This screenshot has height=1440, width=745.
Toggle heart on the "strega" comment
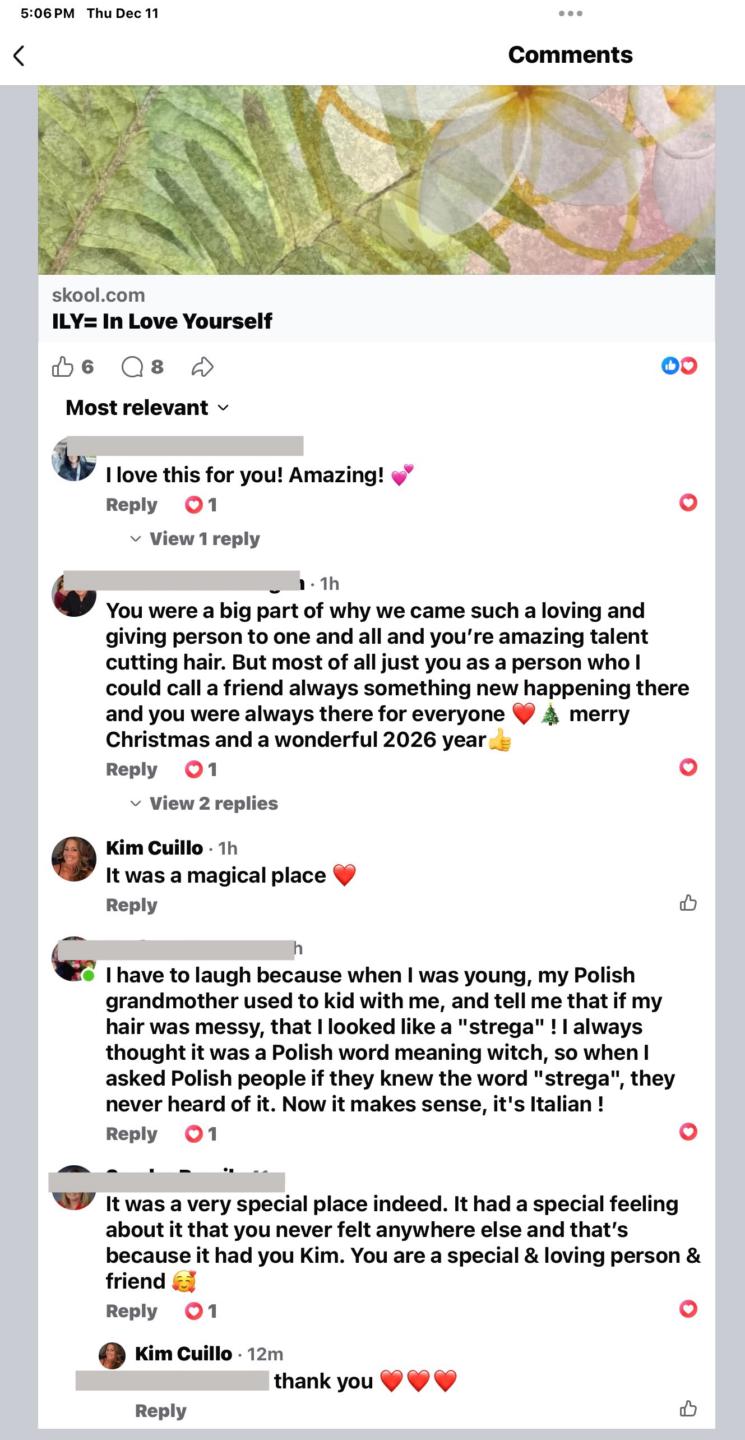pos(688,1131)
